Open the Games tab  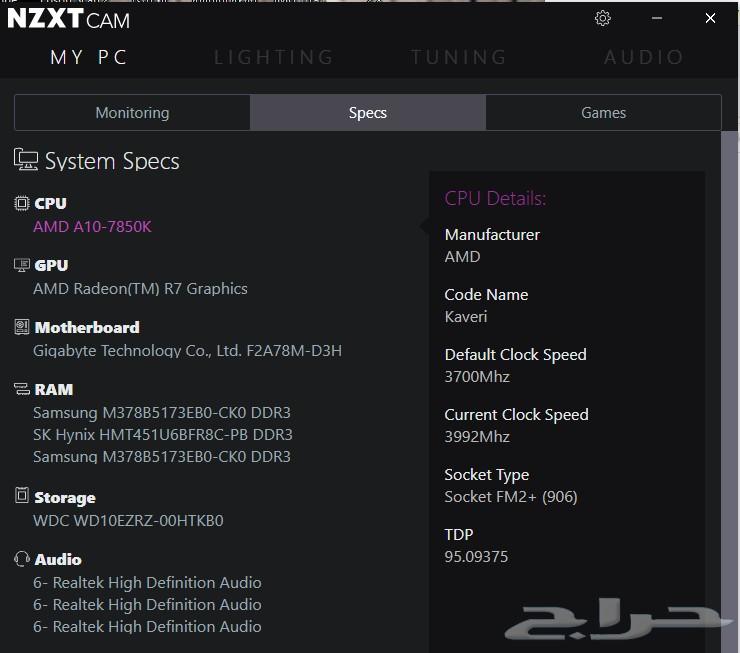click(604, 112)
